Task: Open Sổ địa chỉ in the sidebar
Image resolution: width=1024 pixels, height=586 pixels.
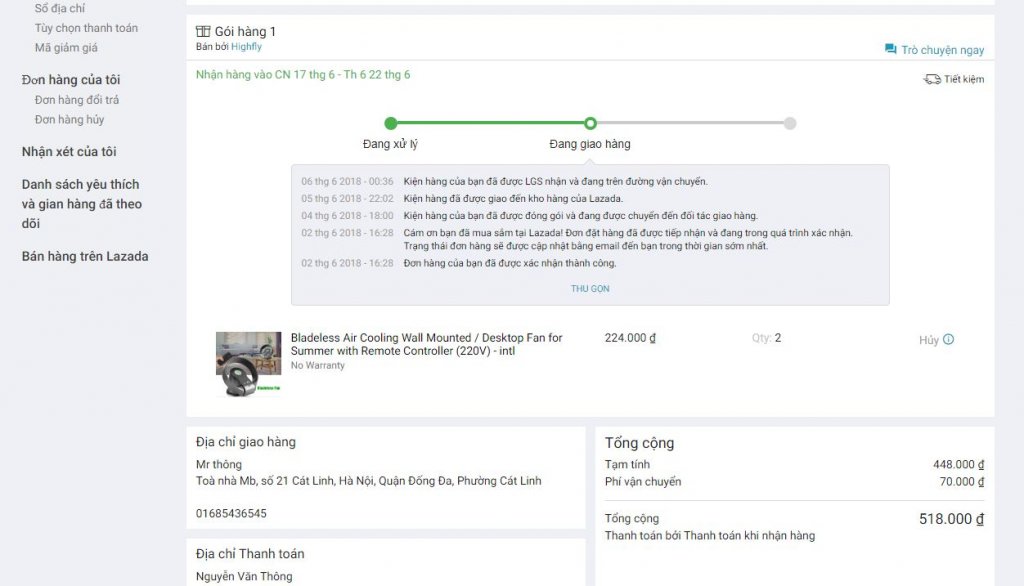Action: click(x=59, y=8)
